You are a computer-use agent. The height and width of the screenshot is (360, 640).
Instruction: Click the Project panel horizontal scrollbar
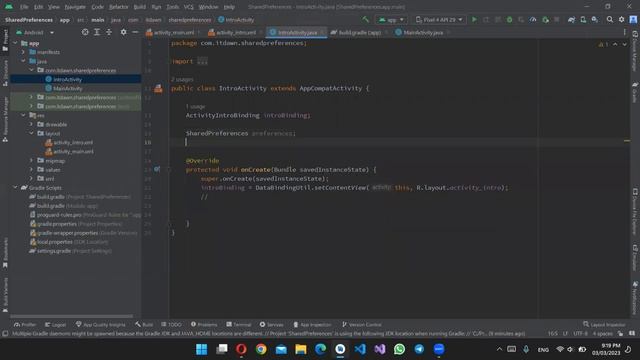[x=71, y=316]
